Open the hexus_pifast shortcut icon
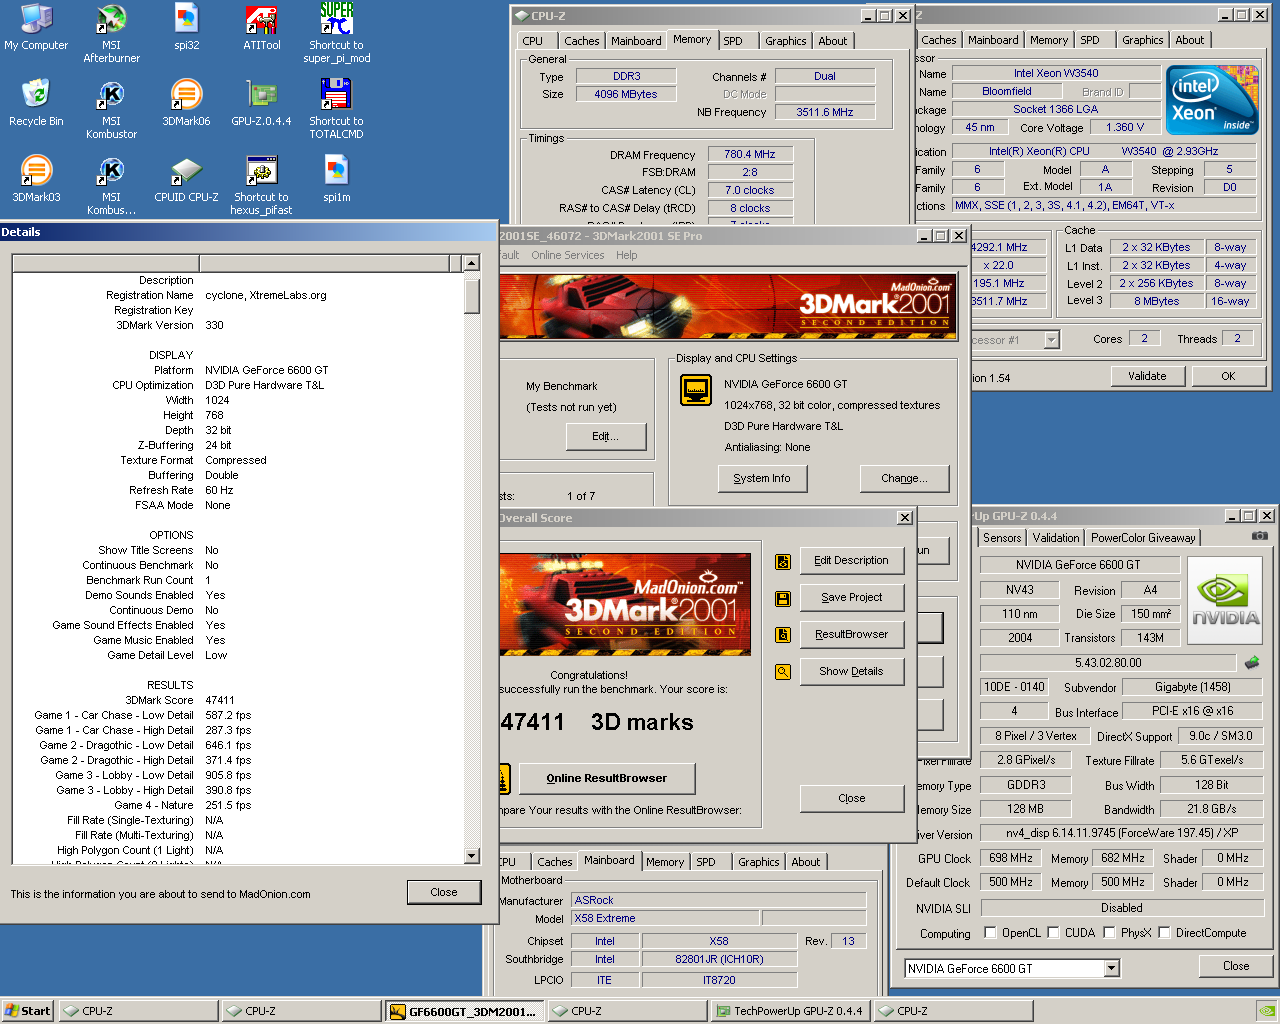This screenshot has width=1280, height=1024. pos(261,184)
